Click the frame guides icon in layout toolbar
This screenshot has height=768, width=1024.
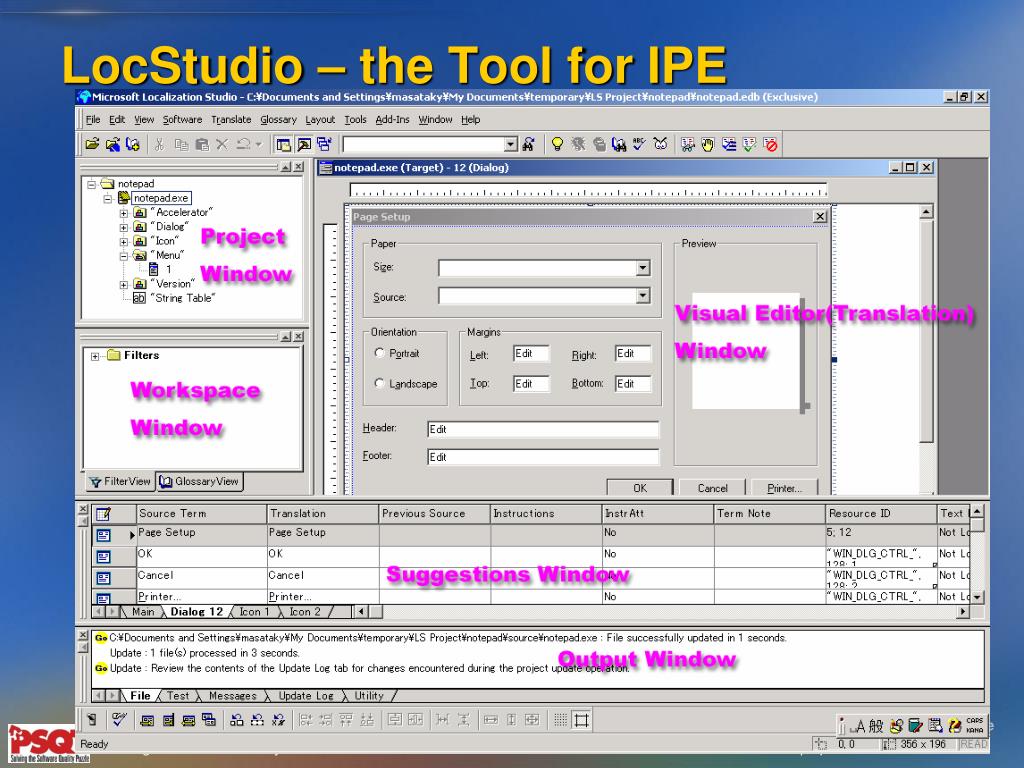[x=581, y=720]
